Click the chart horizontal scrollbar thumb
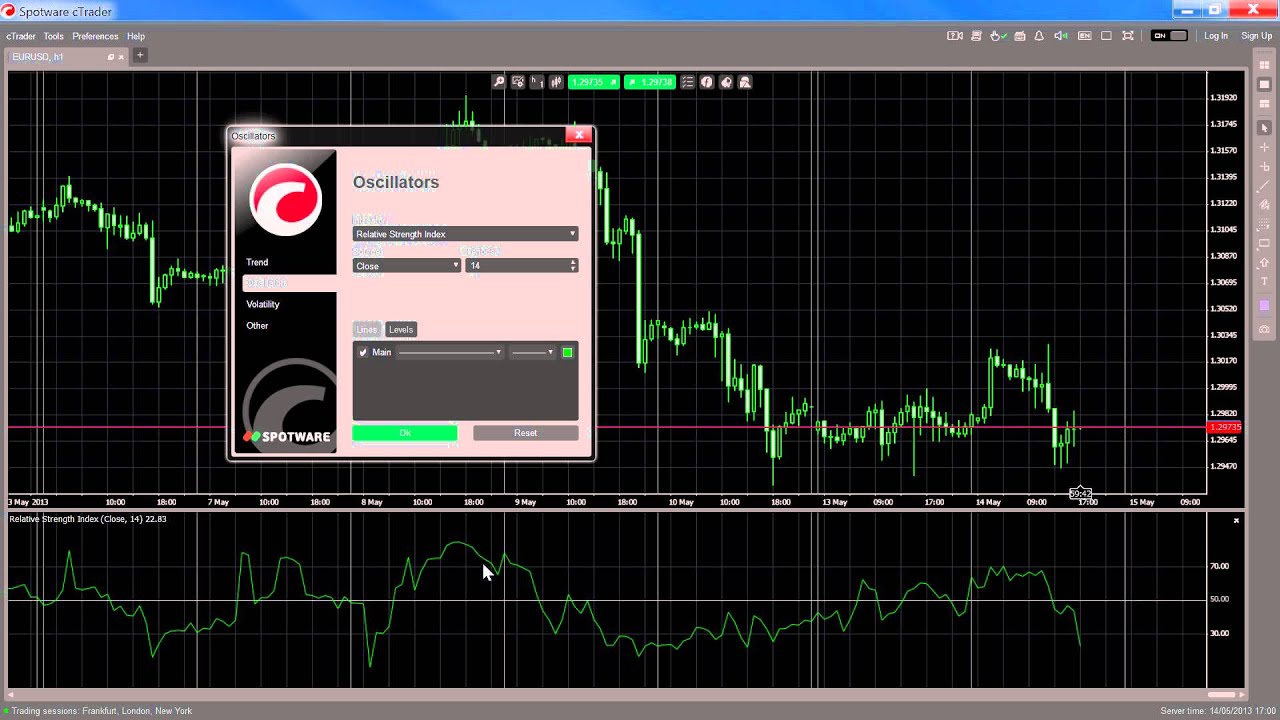This screenshot has height=720, width=1280. pyautogui.click(x=1222, y=694)
